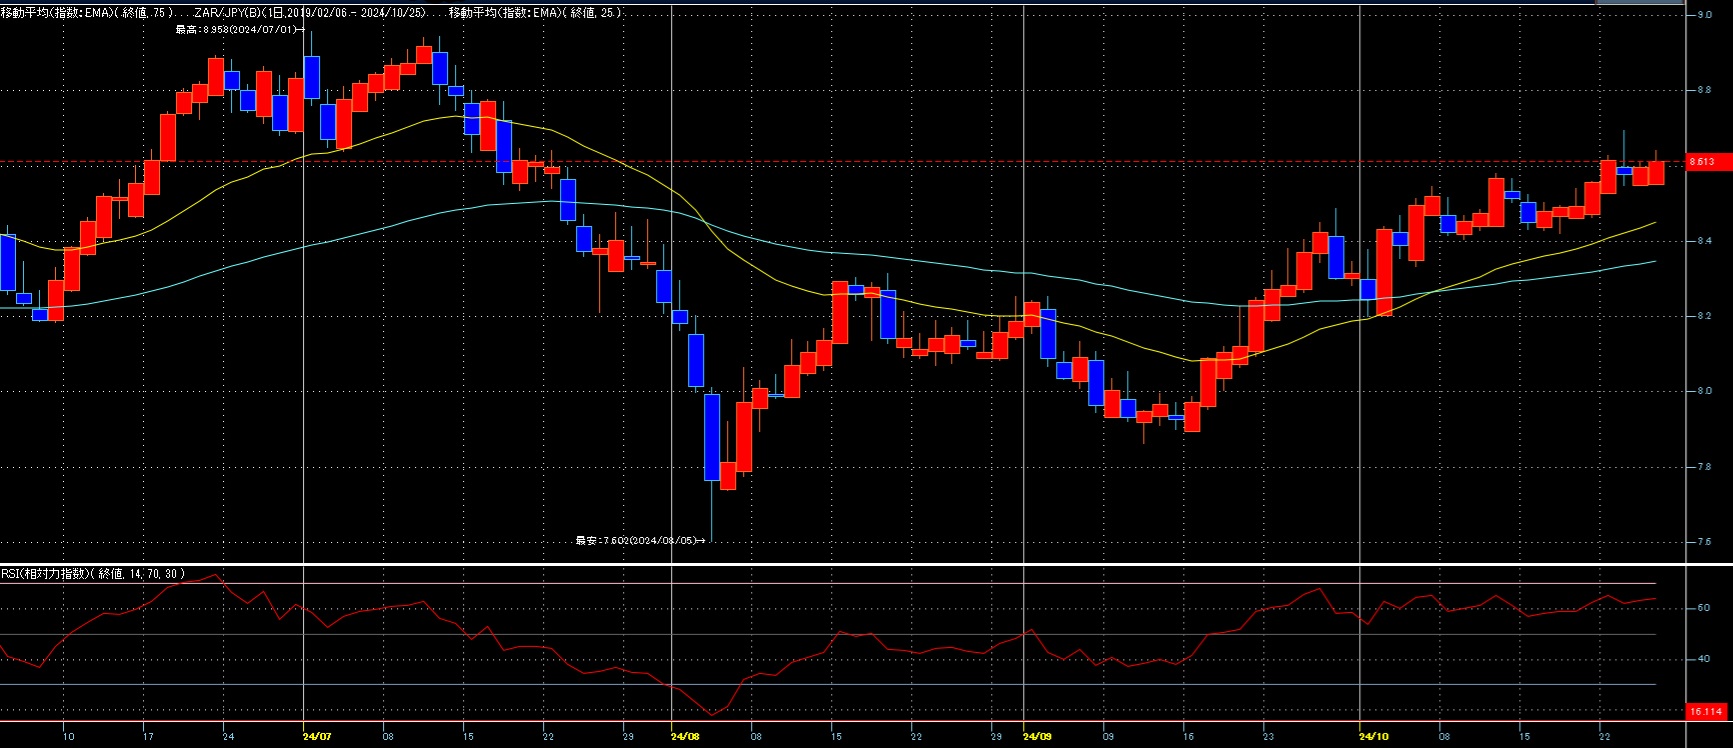1733x748 pixels.
Task: Click the 9.0 price scale label
Action: (1704, 15)
